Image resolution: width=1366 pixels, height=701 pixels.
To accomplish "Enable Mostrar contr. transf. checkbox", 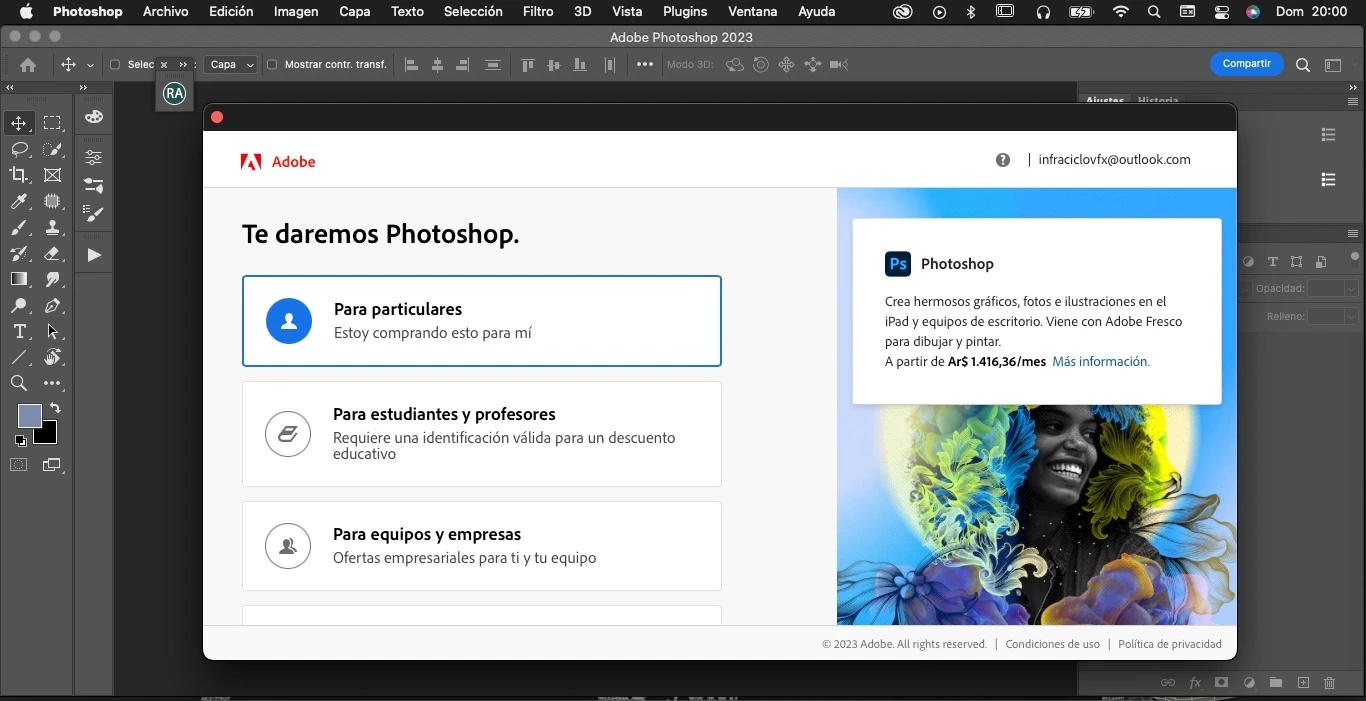I will click(x=272, y=65).
